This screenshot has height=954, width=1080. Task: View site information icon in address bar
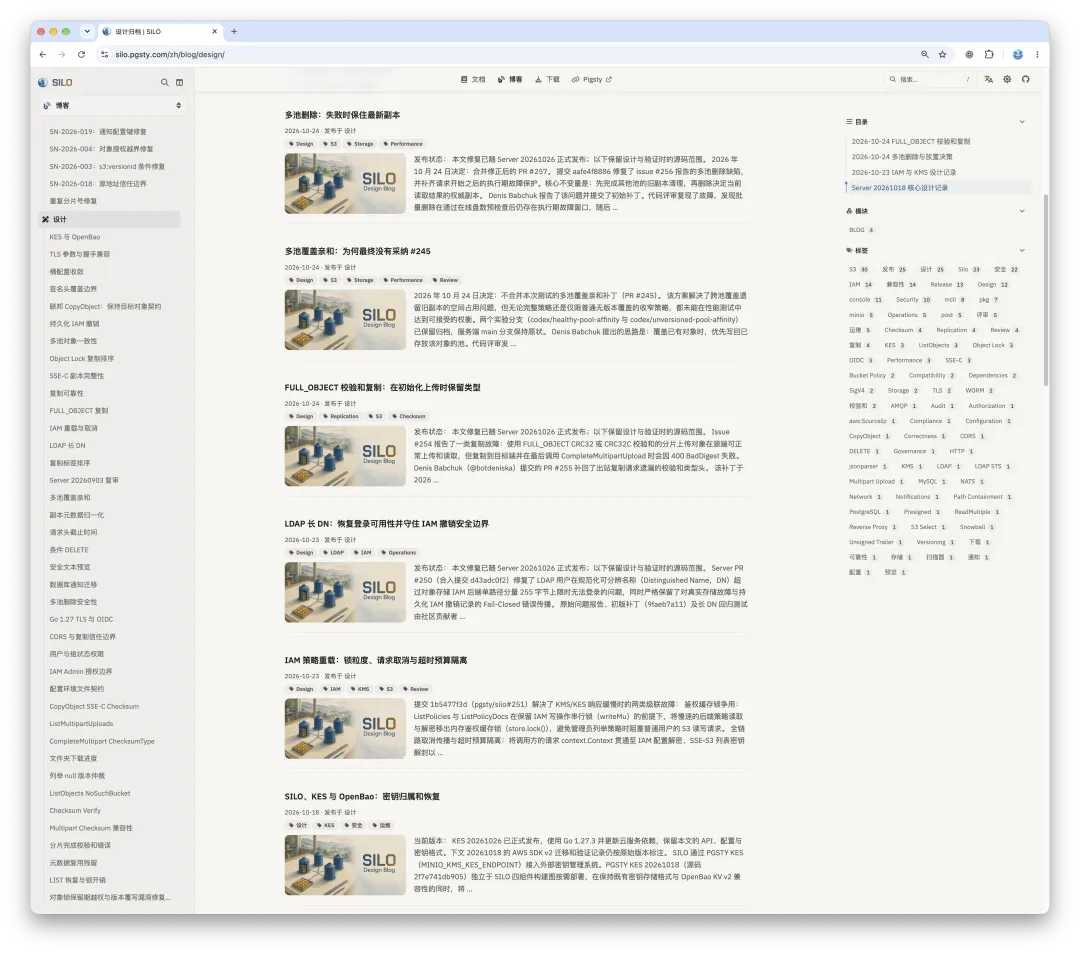[104, 54]
